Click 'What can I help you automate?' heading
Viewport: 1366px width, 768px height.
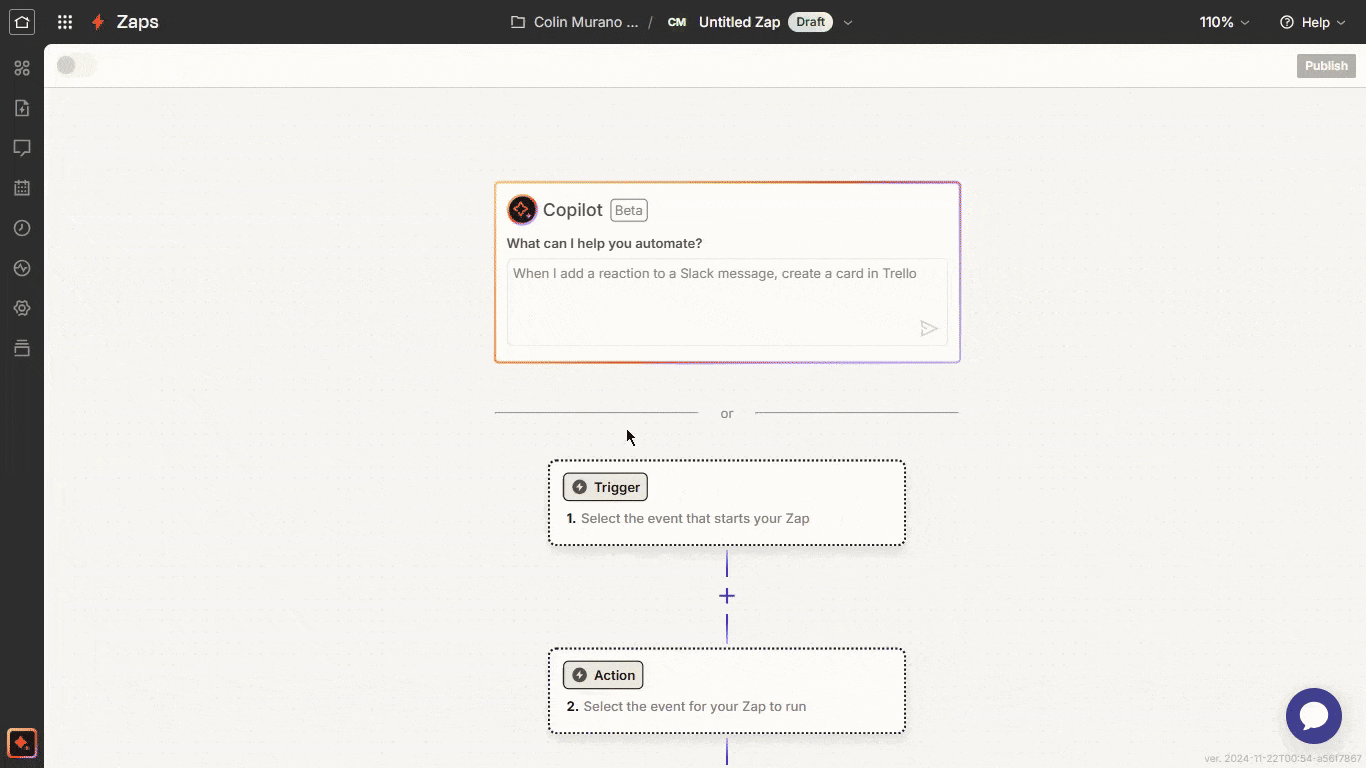[604, 244]
